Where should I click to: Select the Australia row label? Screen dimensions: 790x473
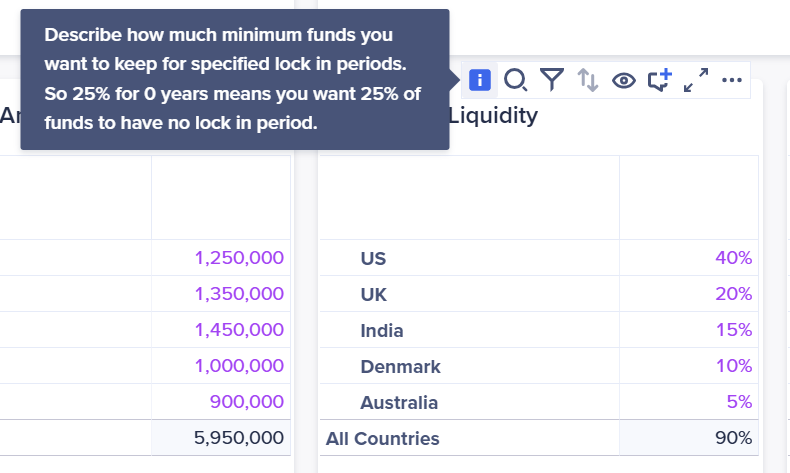399,403
